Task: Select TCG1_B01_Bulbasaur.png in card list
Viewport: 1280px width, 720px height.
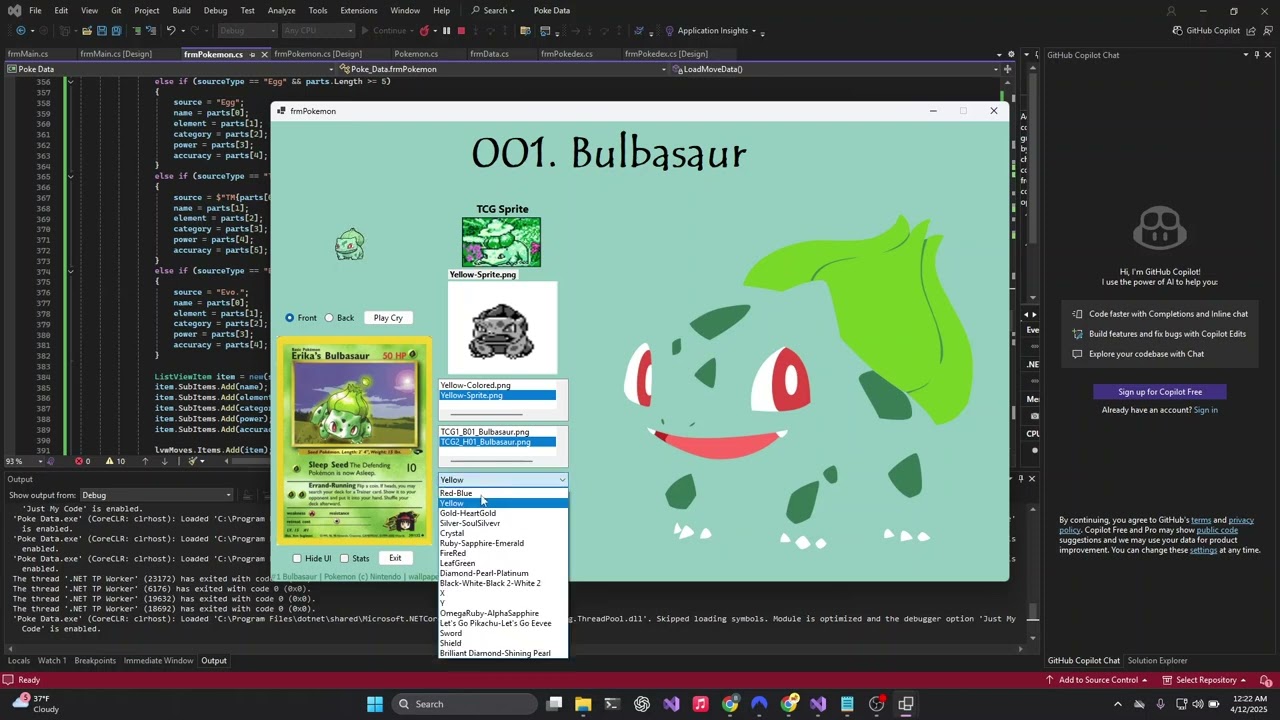Action: pos(497,432)
